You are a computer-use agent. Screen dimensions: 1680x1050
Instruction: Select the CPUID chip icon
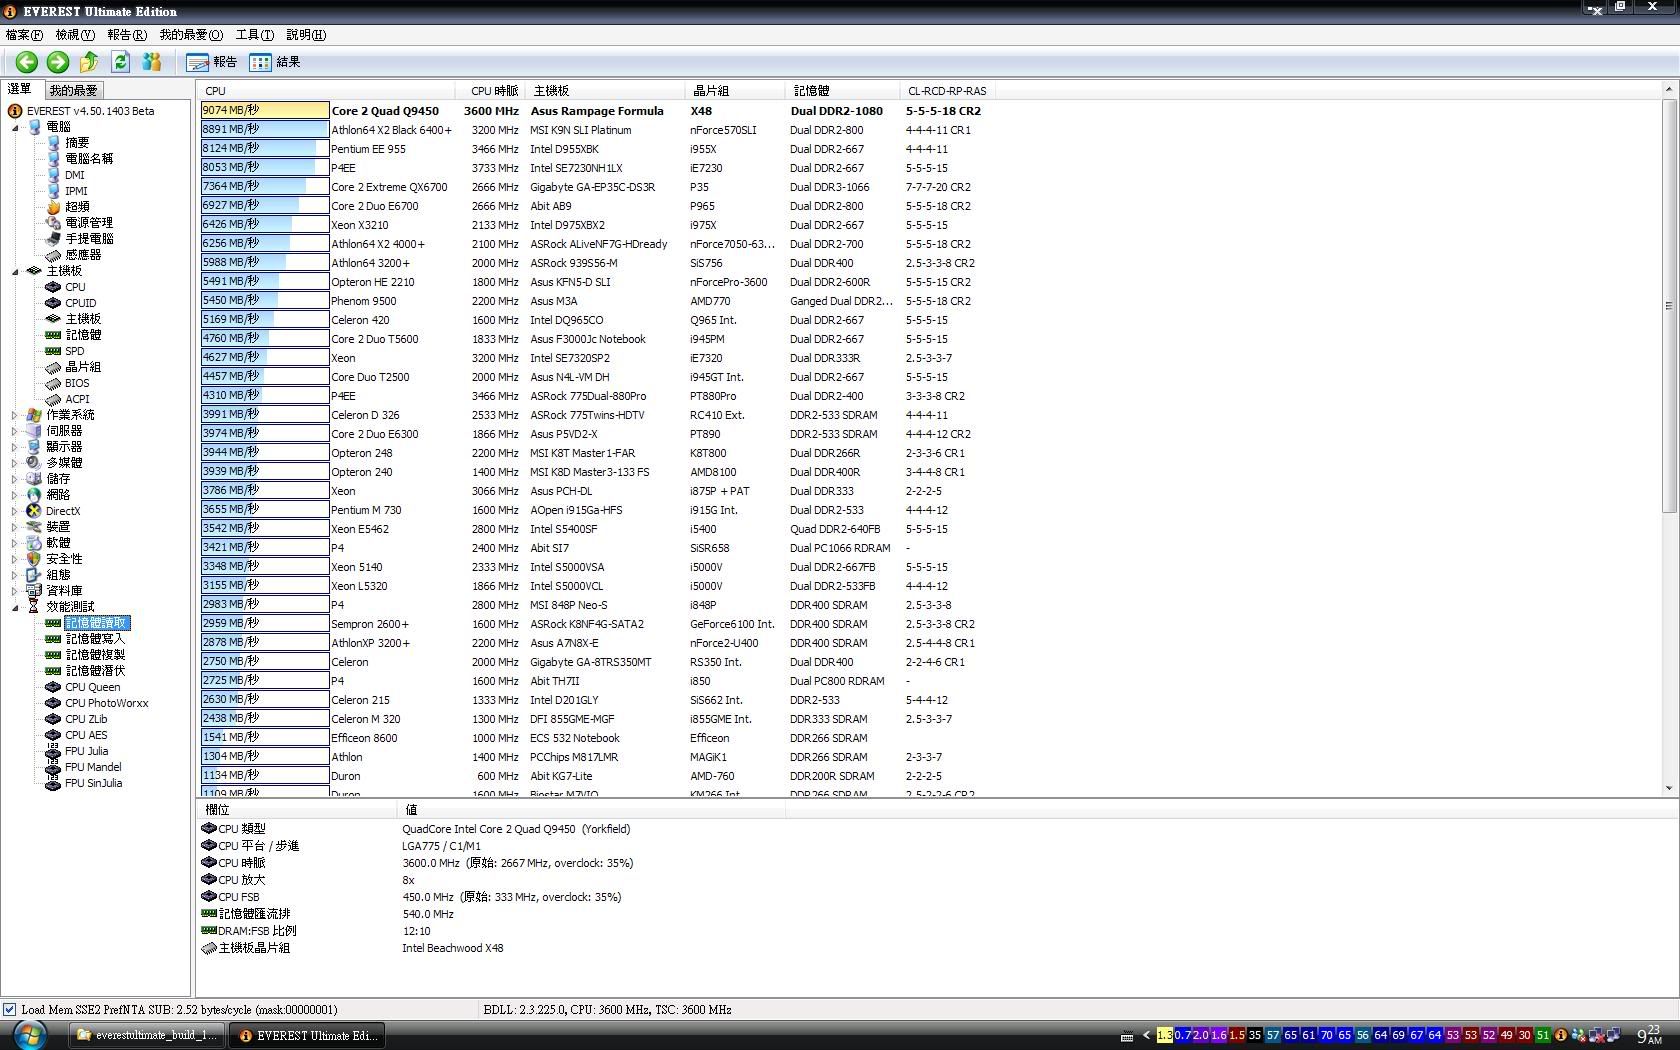pos(53,303)
